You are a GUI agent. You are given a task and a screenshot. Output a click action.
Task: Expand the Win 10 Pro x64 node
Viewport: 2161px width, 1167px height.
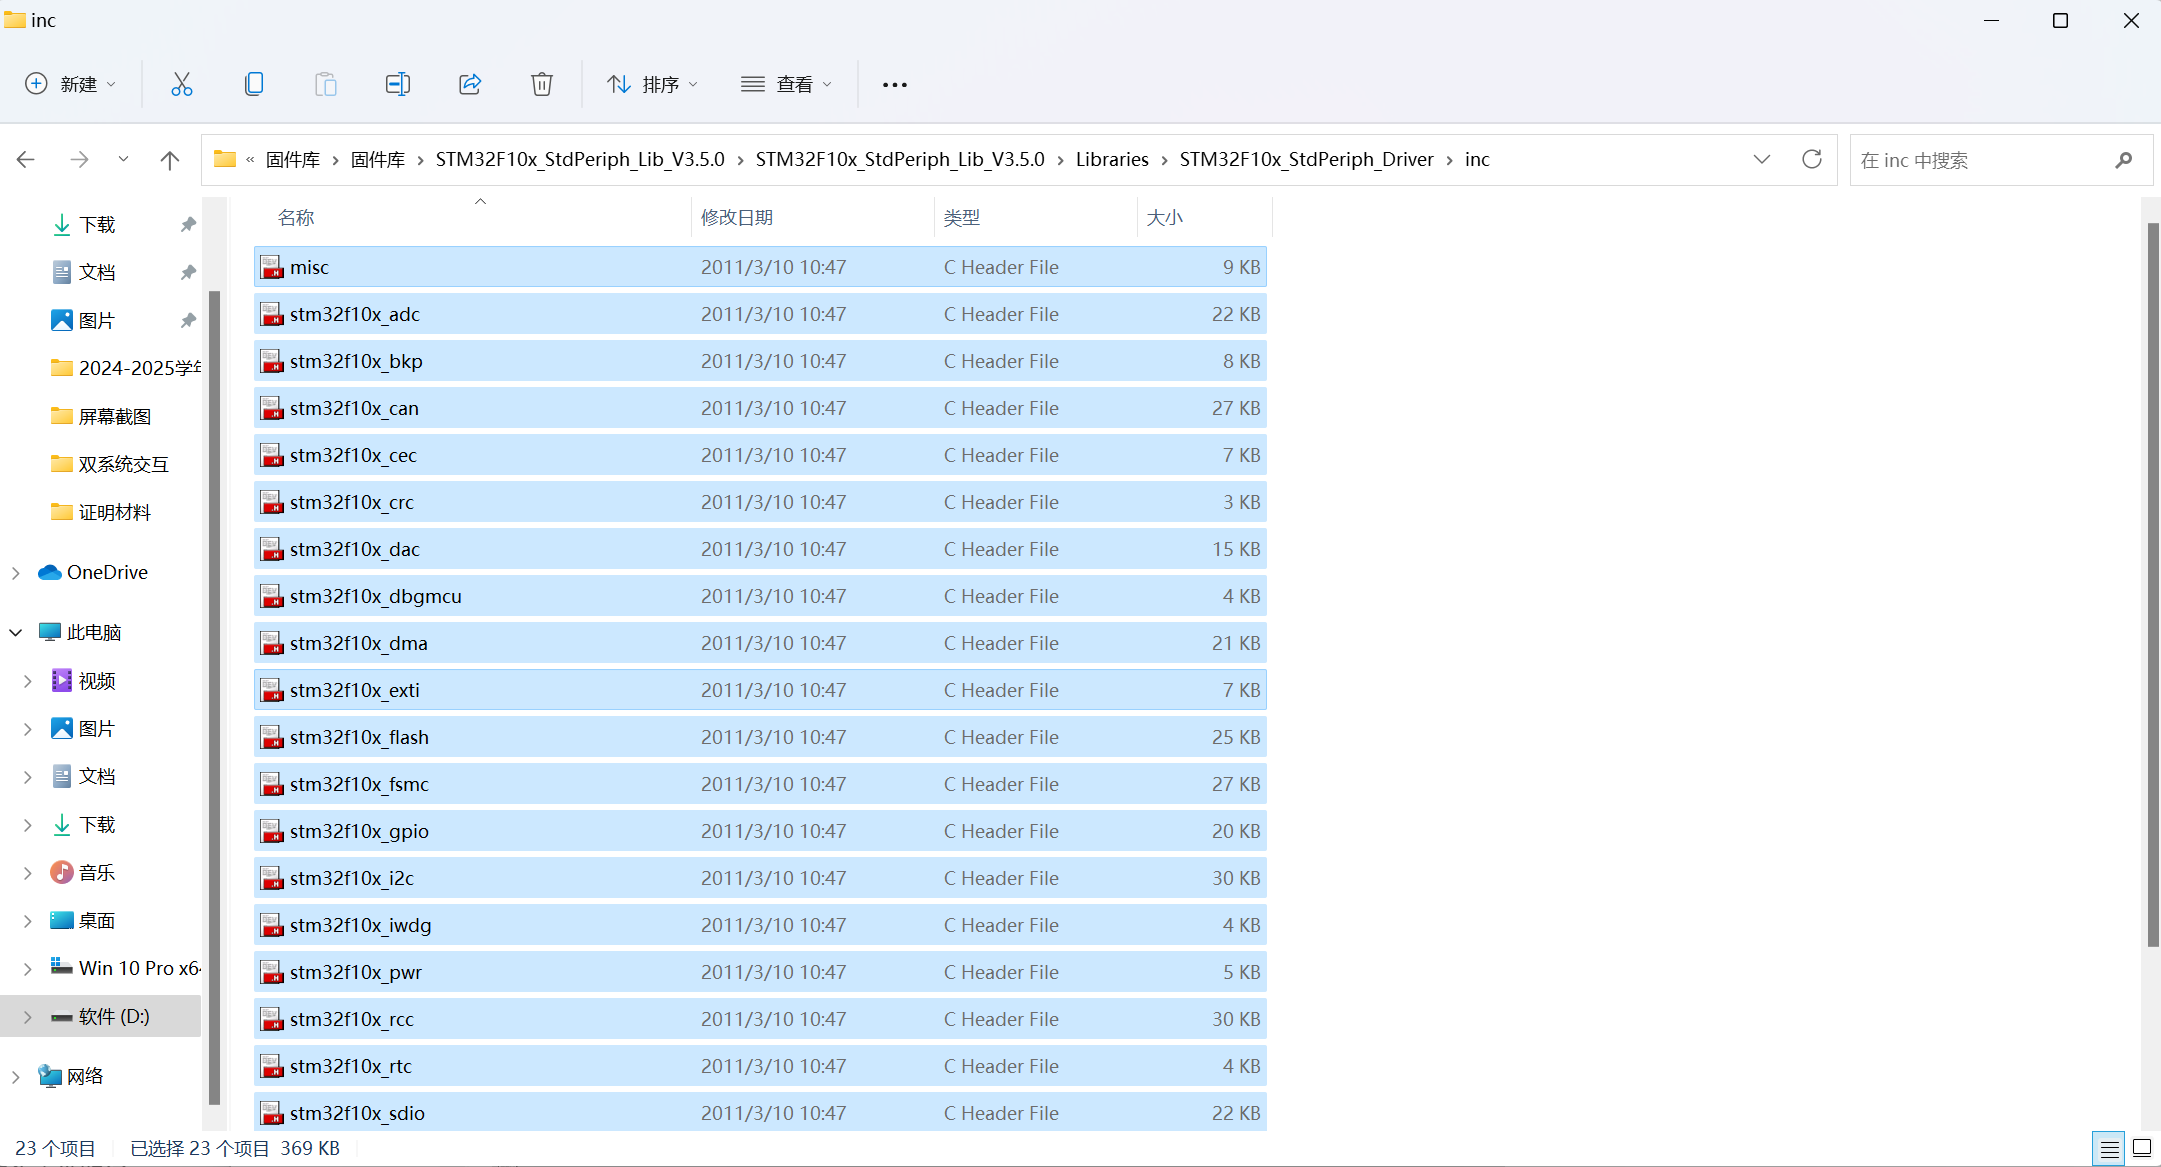[x=28, y=969]
